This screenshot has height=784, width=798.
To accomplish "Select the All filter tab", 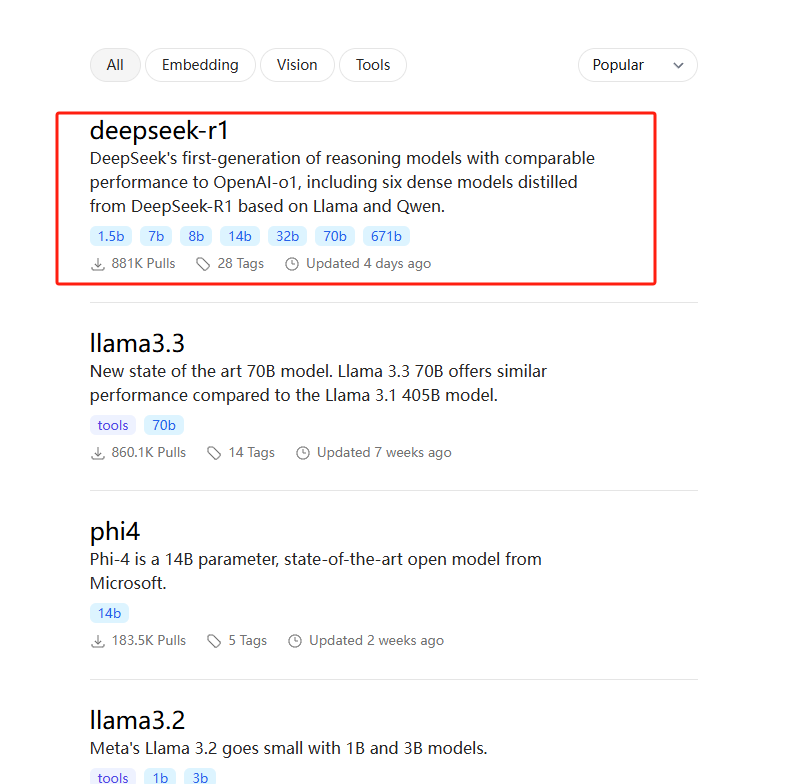I will 115,65.
